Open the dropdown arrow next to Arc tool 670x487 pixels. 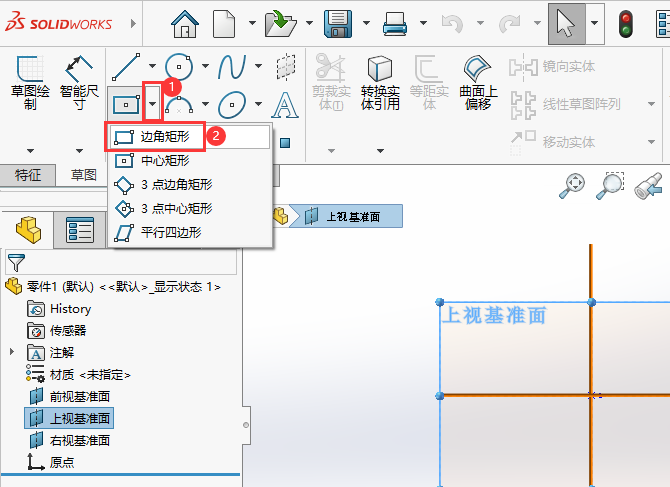coord(206,104)
